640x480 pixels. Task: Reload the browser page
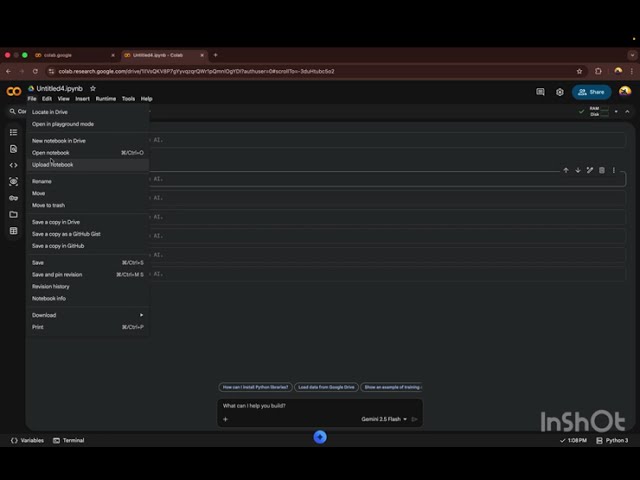36,71
